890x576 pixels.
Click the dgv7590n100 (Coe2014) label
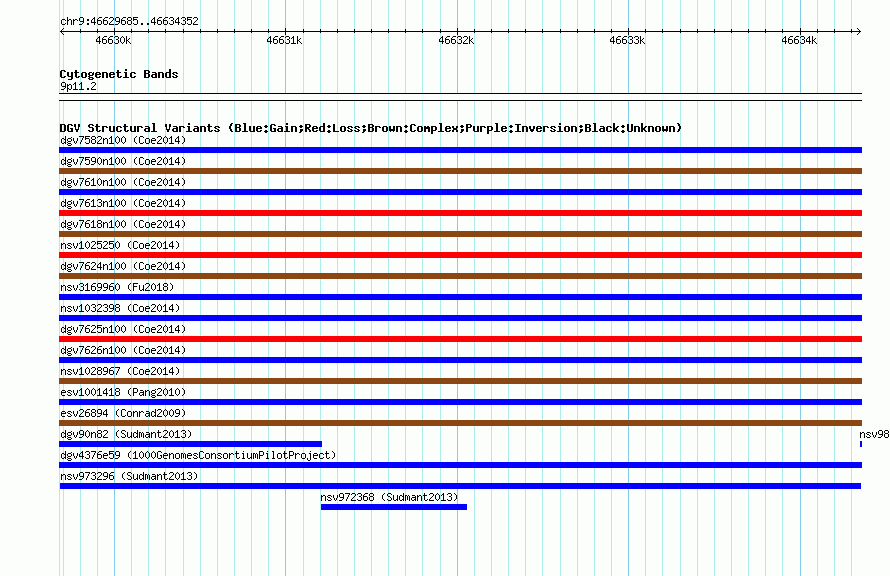coord(123,161)
